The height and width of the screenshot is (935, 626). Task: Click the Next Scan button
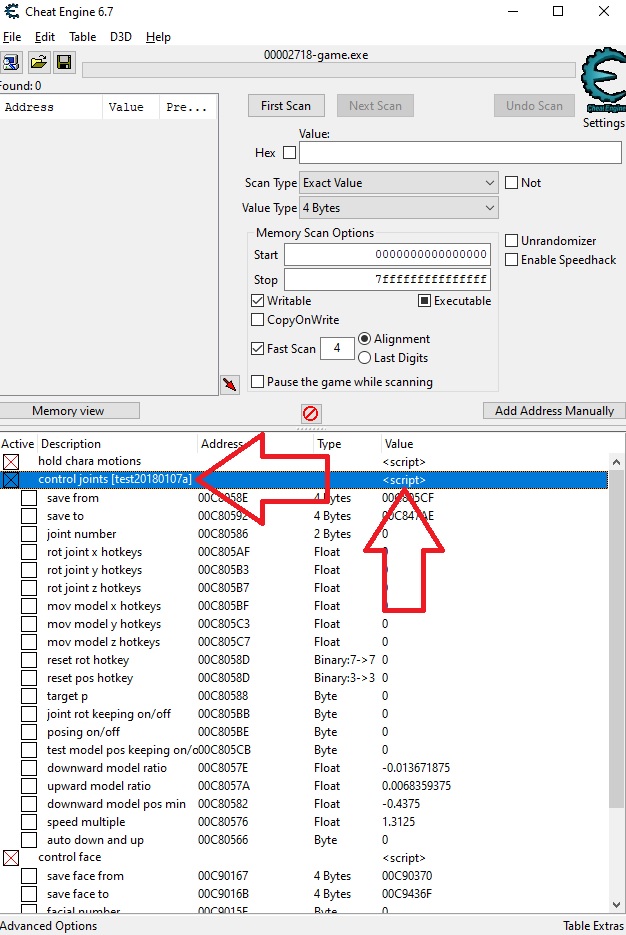coord(376,106)
